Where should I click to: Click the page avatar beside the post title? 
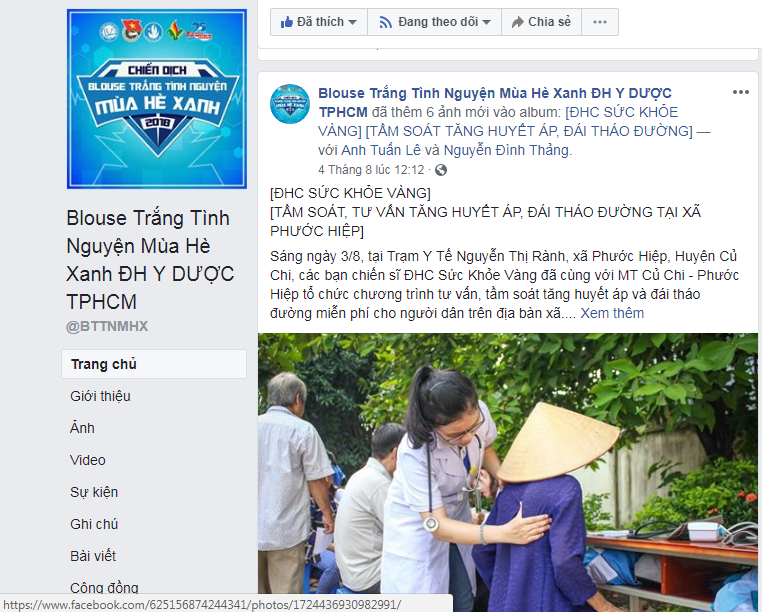pos(290,104)
